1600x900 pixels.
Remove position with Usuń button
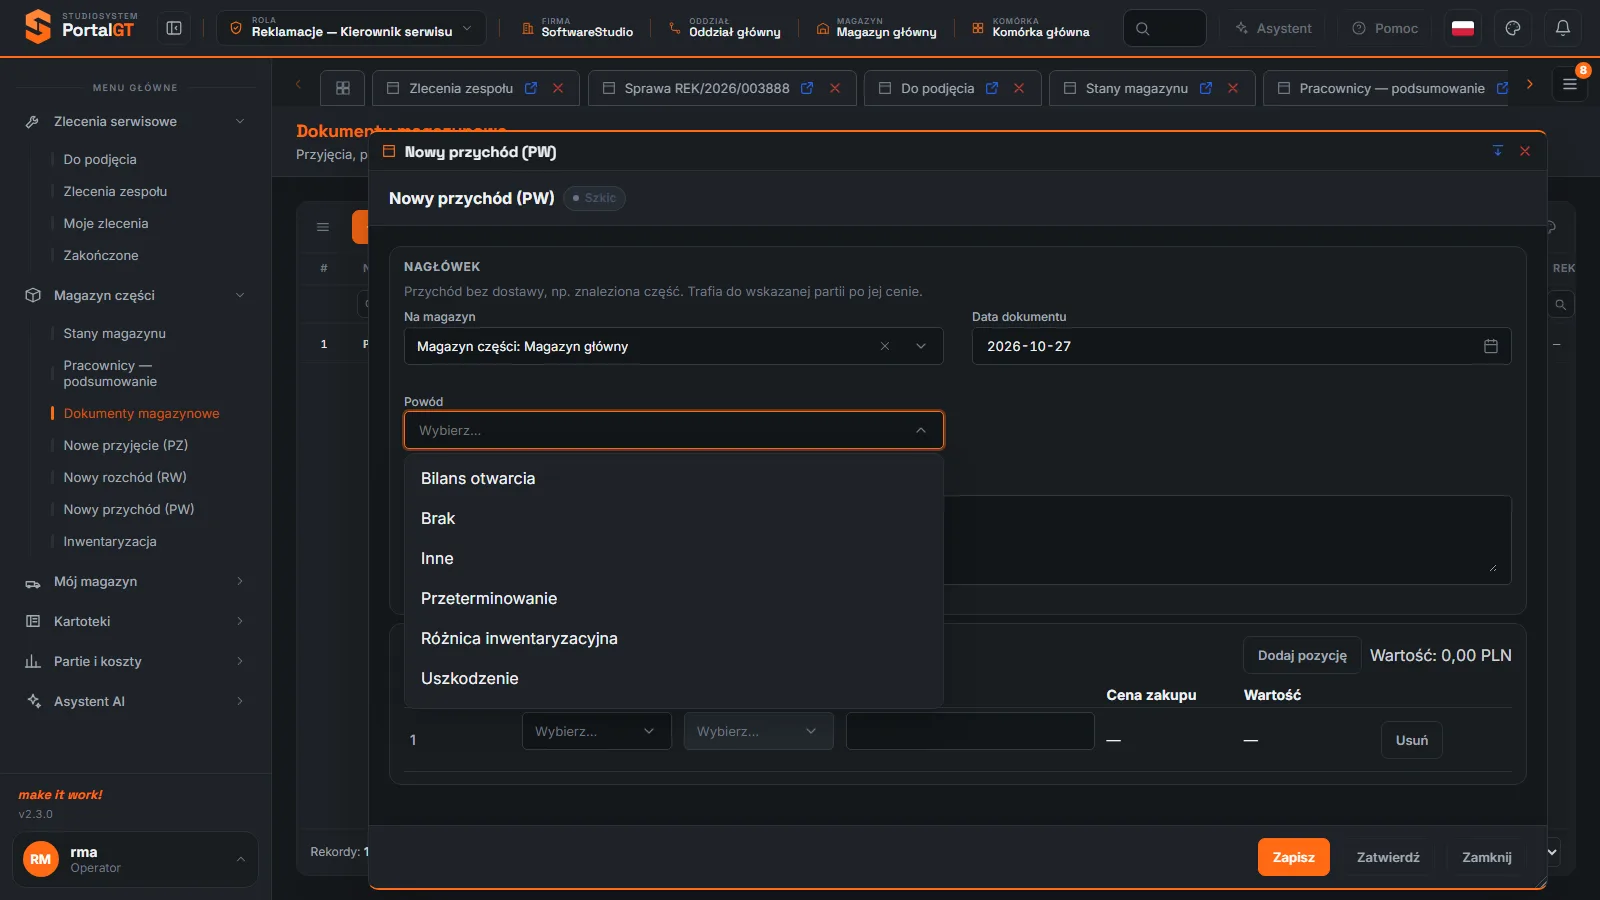[x=1412, y=740]
